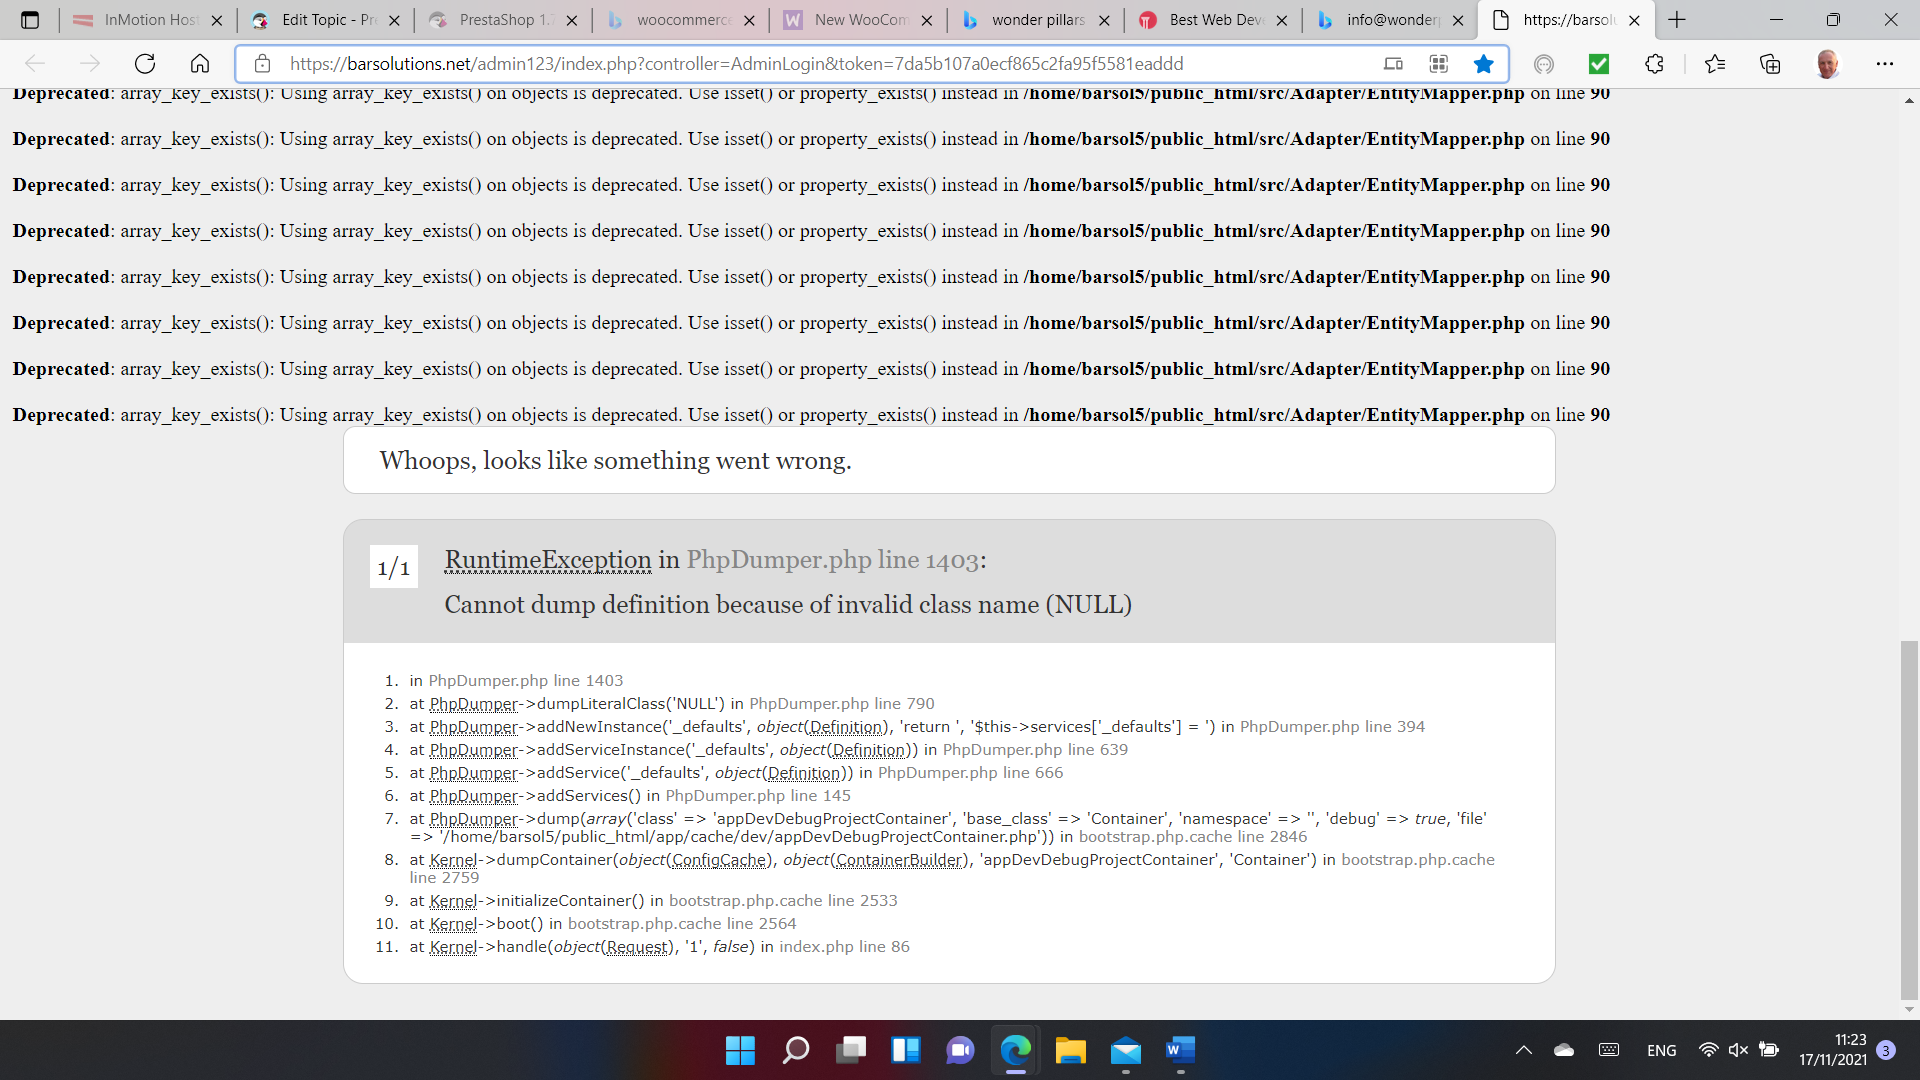Click PhpDumper.php line 1403 header link
This screenshot has width=1920, height=1080.
(x=833, y=560)
